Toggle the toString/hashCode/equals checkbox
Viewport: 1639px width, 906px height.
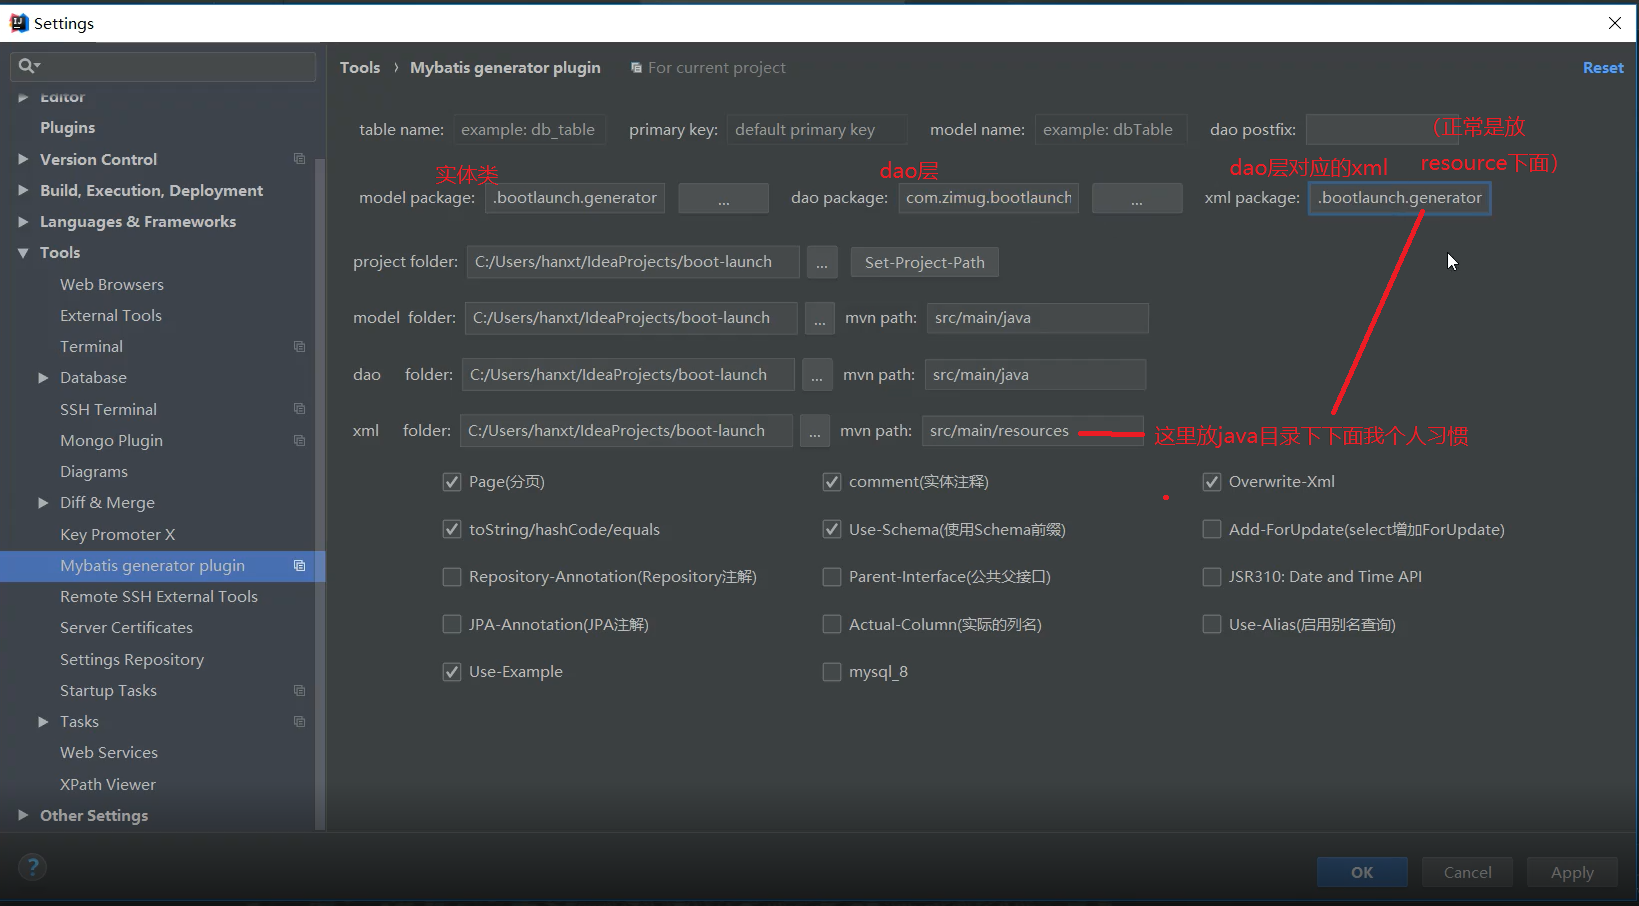tap(452, 529)
